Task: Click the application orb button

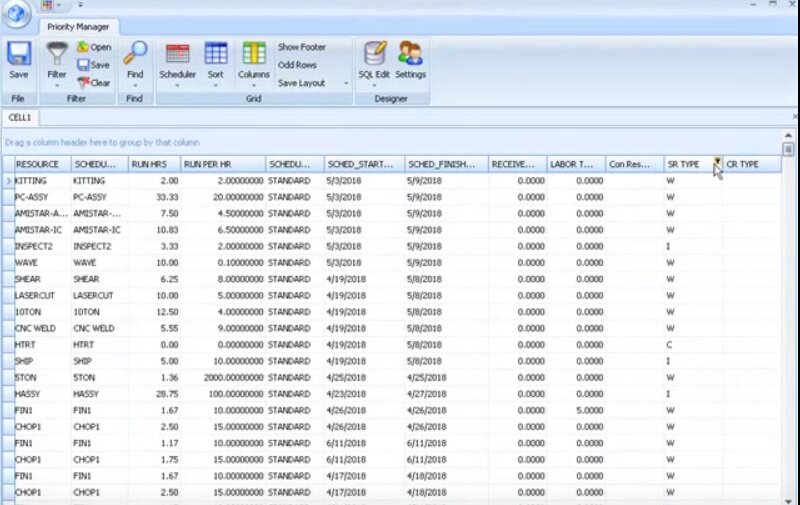Action: [x=17, y=14]
